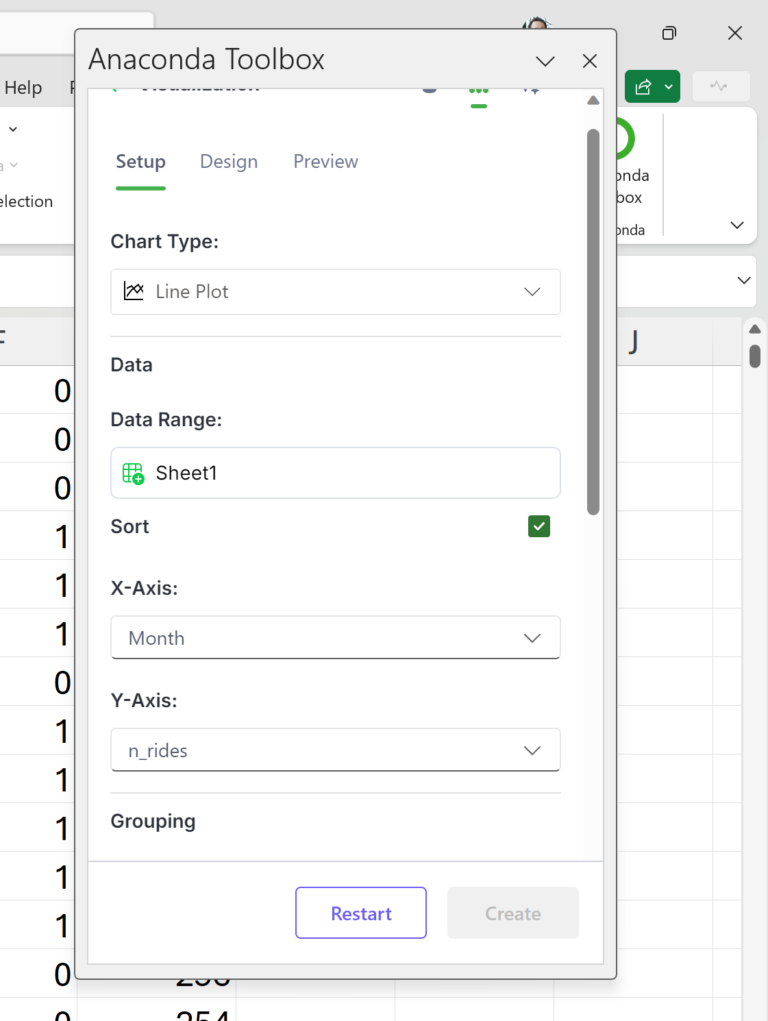Click the activity pulse icon beside Share

tap(719, 87)
